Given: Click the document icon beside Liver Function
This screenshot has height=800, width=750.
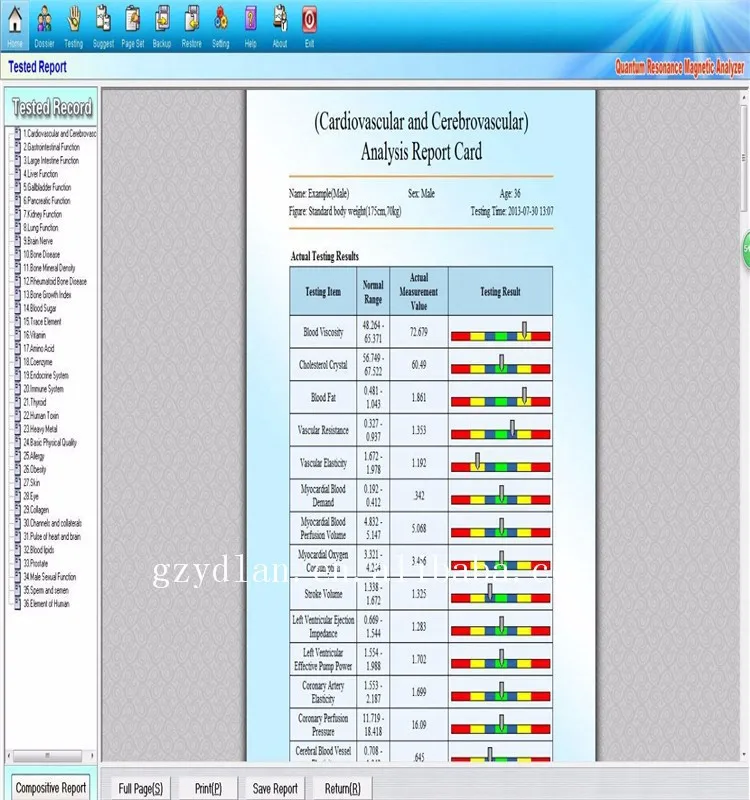Looking at the screenshot, I should pyautogui.click(x=17, y=173).
